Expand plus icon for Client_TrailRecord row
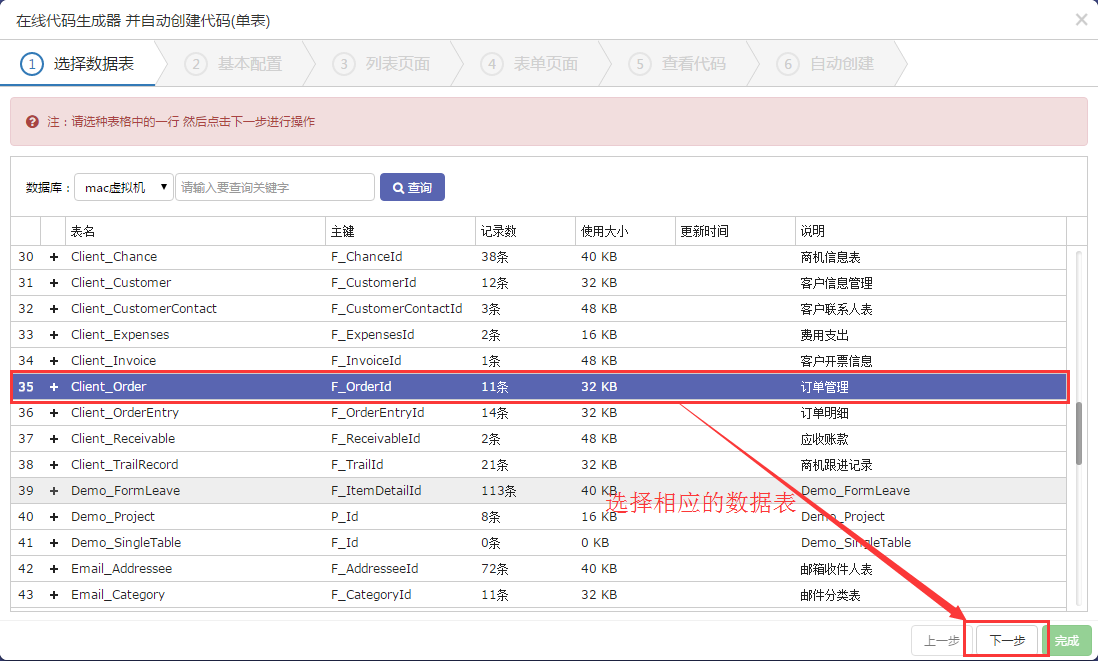This screenshot has height=661, width=1098. point(54,465)
